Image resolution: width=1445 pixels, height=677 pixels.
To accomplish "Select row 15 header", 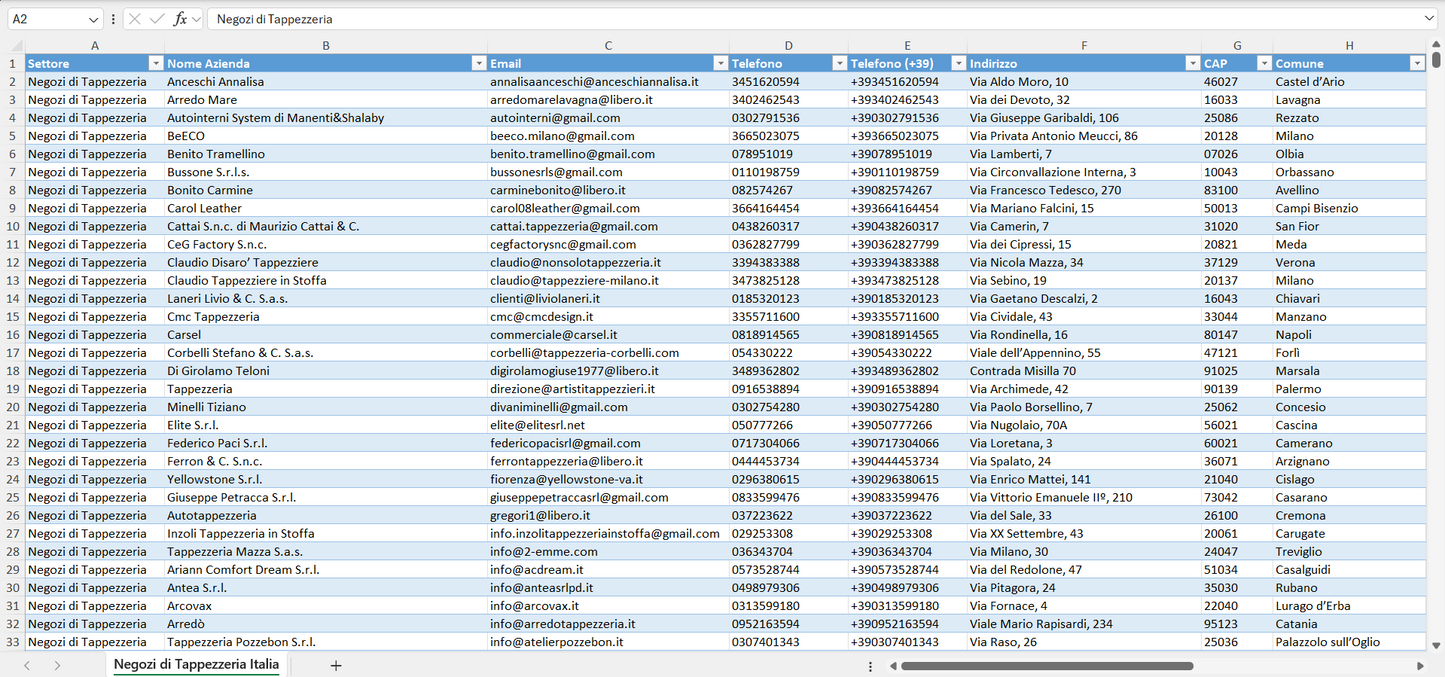I will point(12,317).
